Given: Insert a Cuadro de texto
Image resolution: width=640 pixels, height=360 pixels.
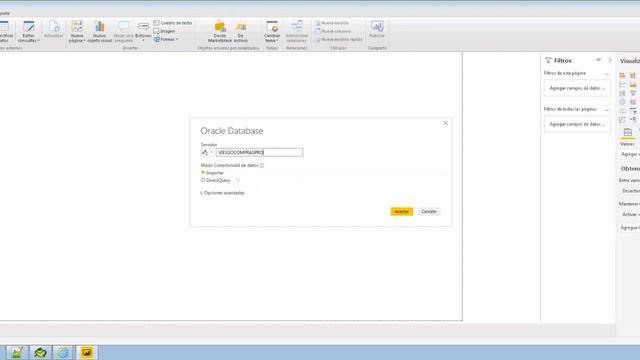Looking at the screenshot, I should (173, 23).
